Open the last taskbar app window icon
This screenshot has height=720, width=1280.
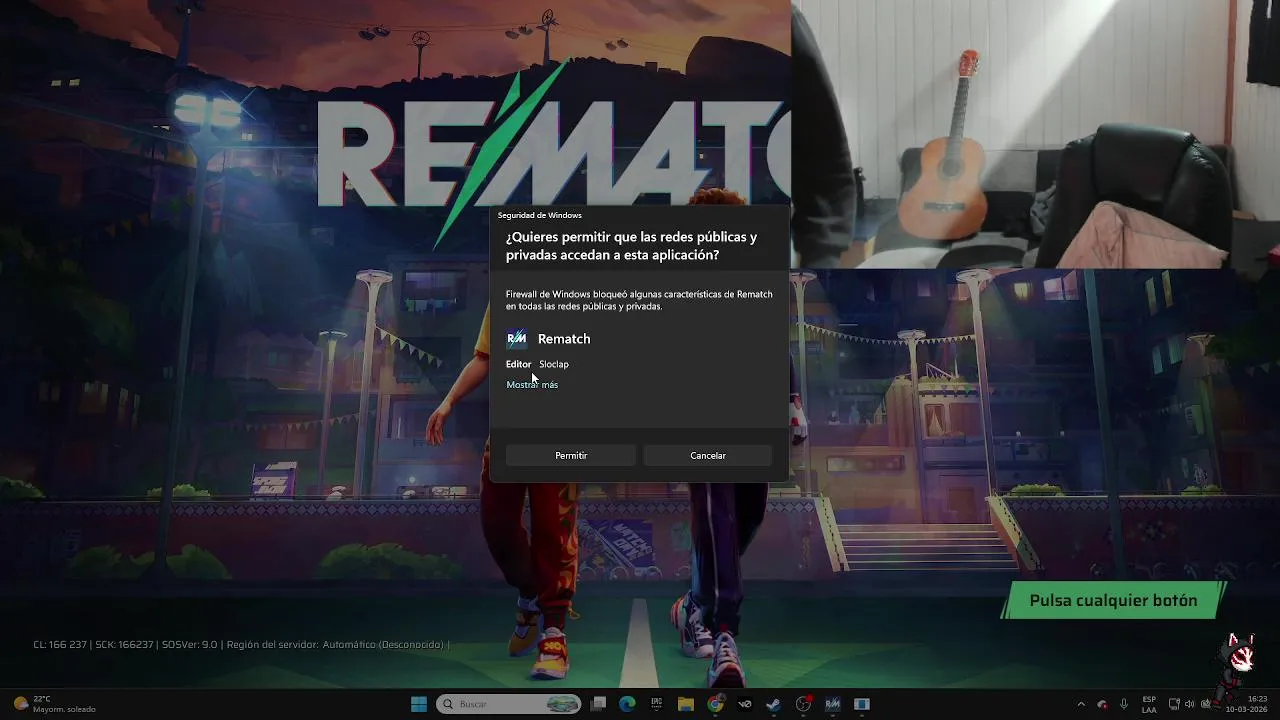pos(862,704)
